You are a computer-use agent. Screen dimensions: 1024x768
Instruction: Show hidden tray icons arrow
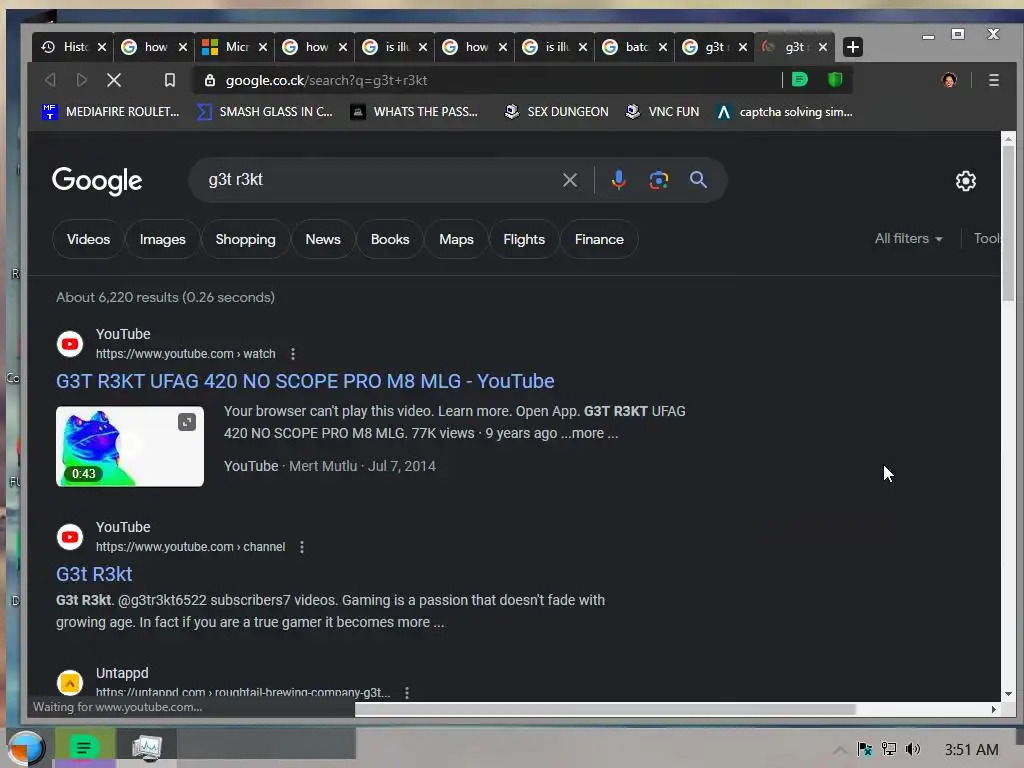[x=840, y=750]
